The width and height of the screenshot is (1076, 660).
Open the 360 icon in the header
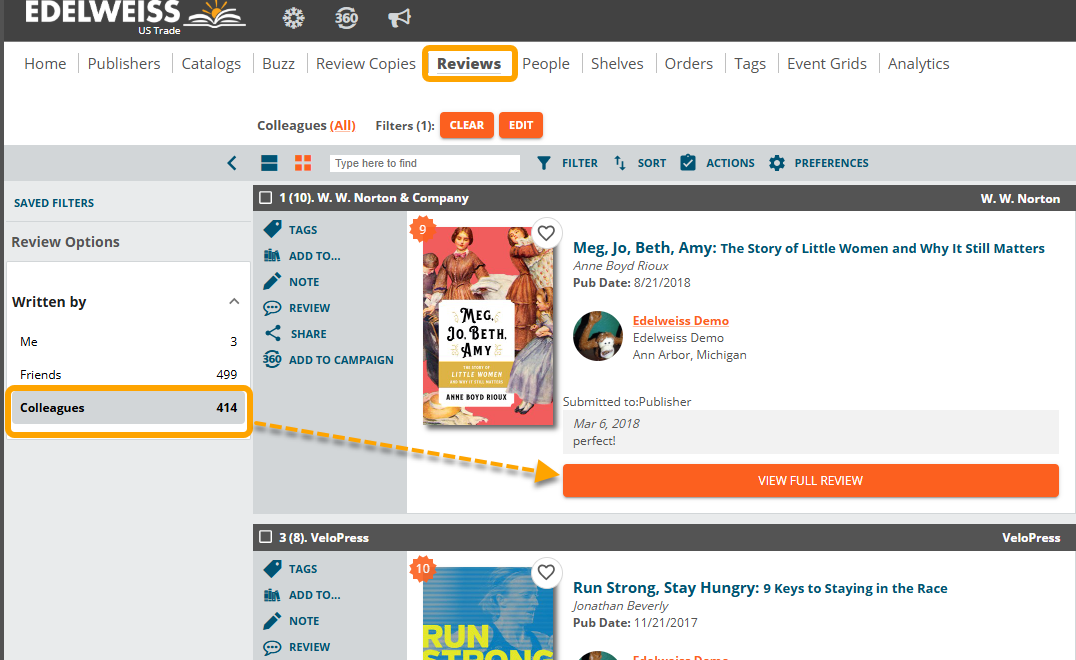347,18
